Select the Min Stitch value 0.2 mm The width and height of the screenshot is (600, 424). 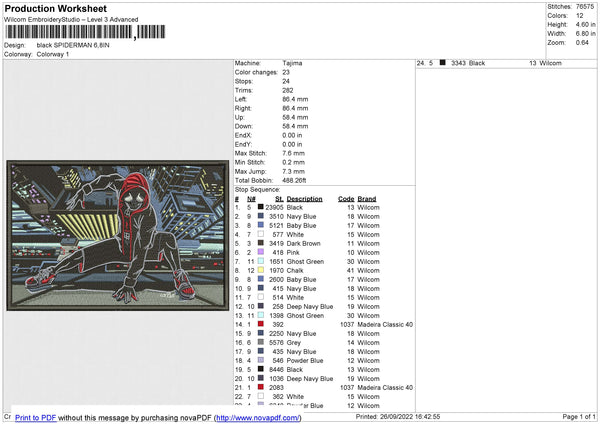(x=293, y=162)
